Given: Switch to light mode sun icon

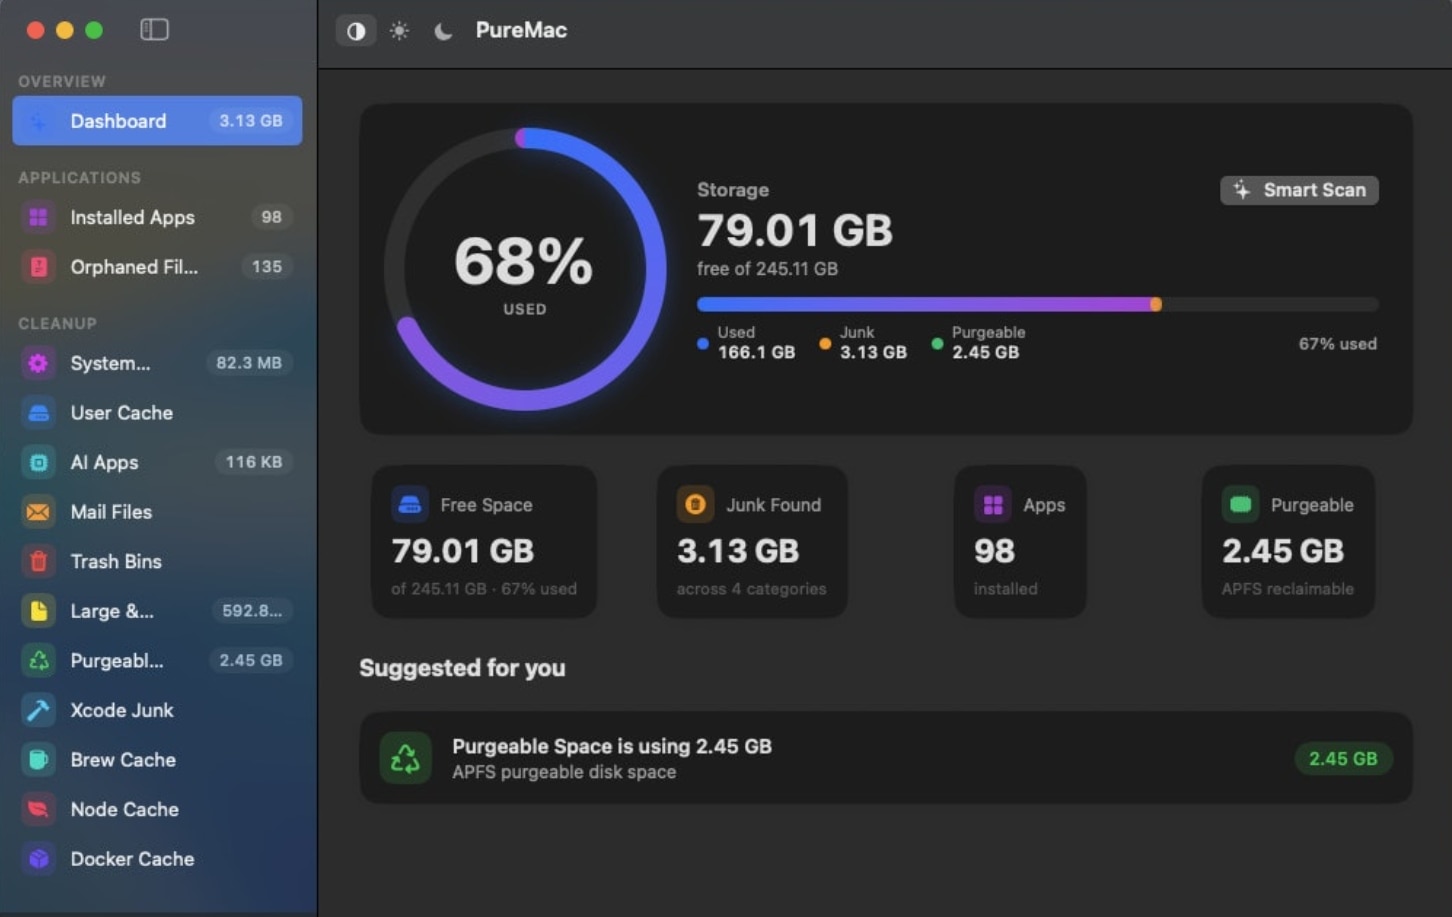Looking at the screenshot, I should click(x=399, y=31).
